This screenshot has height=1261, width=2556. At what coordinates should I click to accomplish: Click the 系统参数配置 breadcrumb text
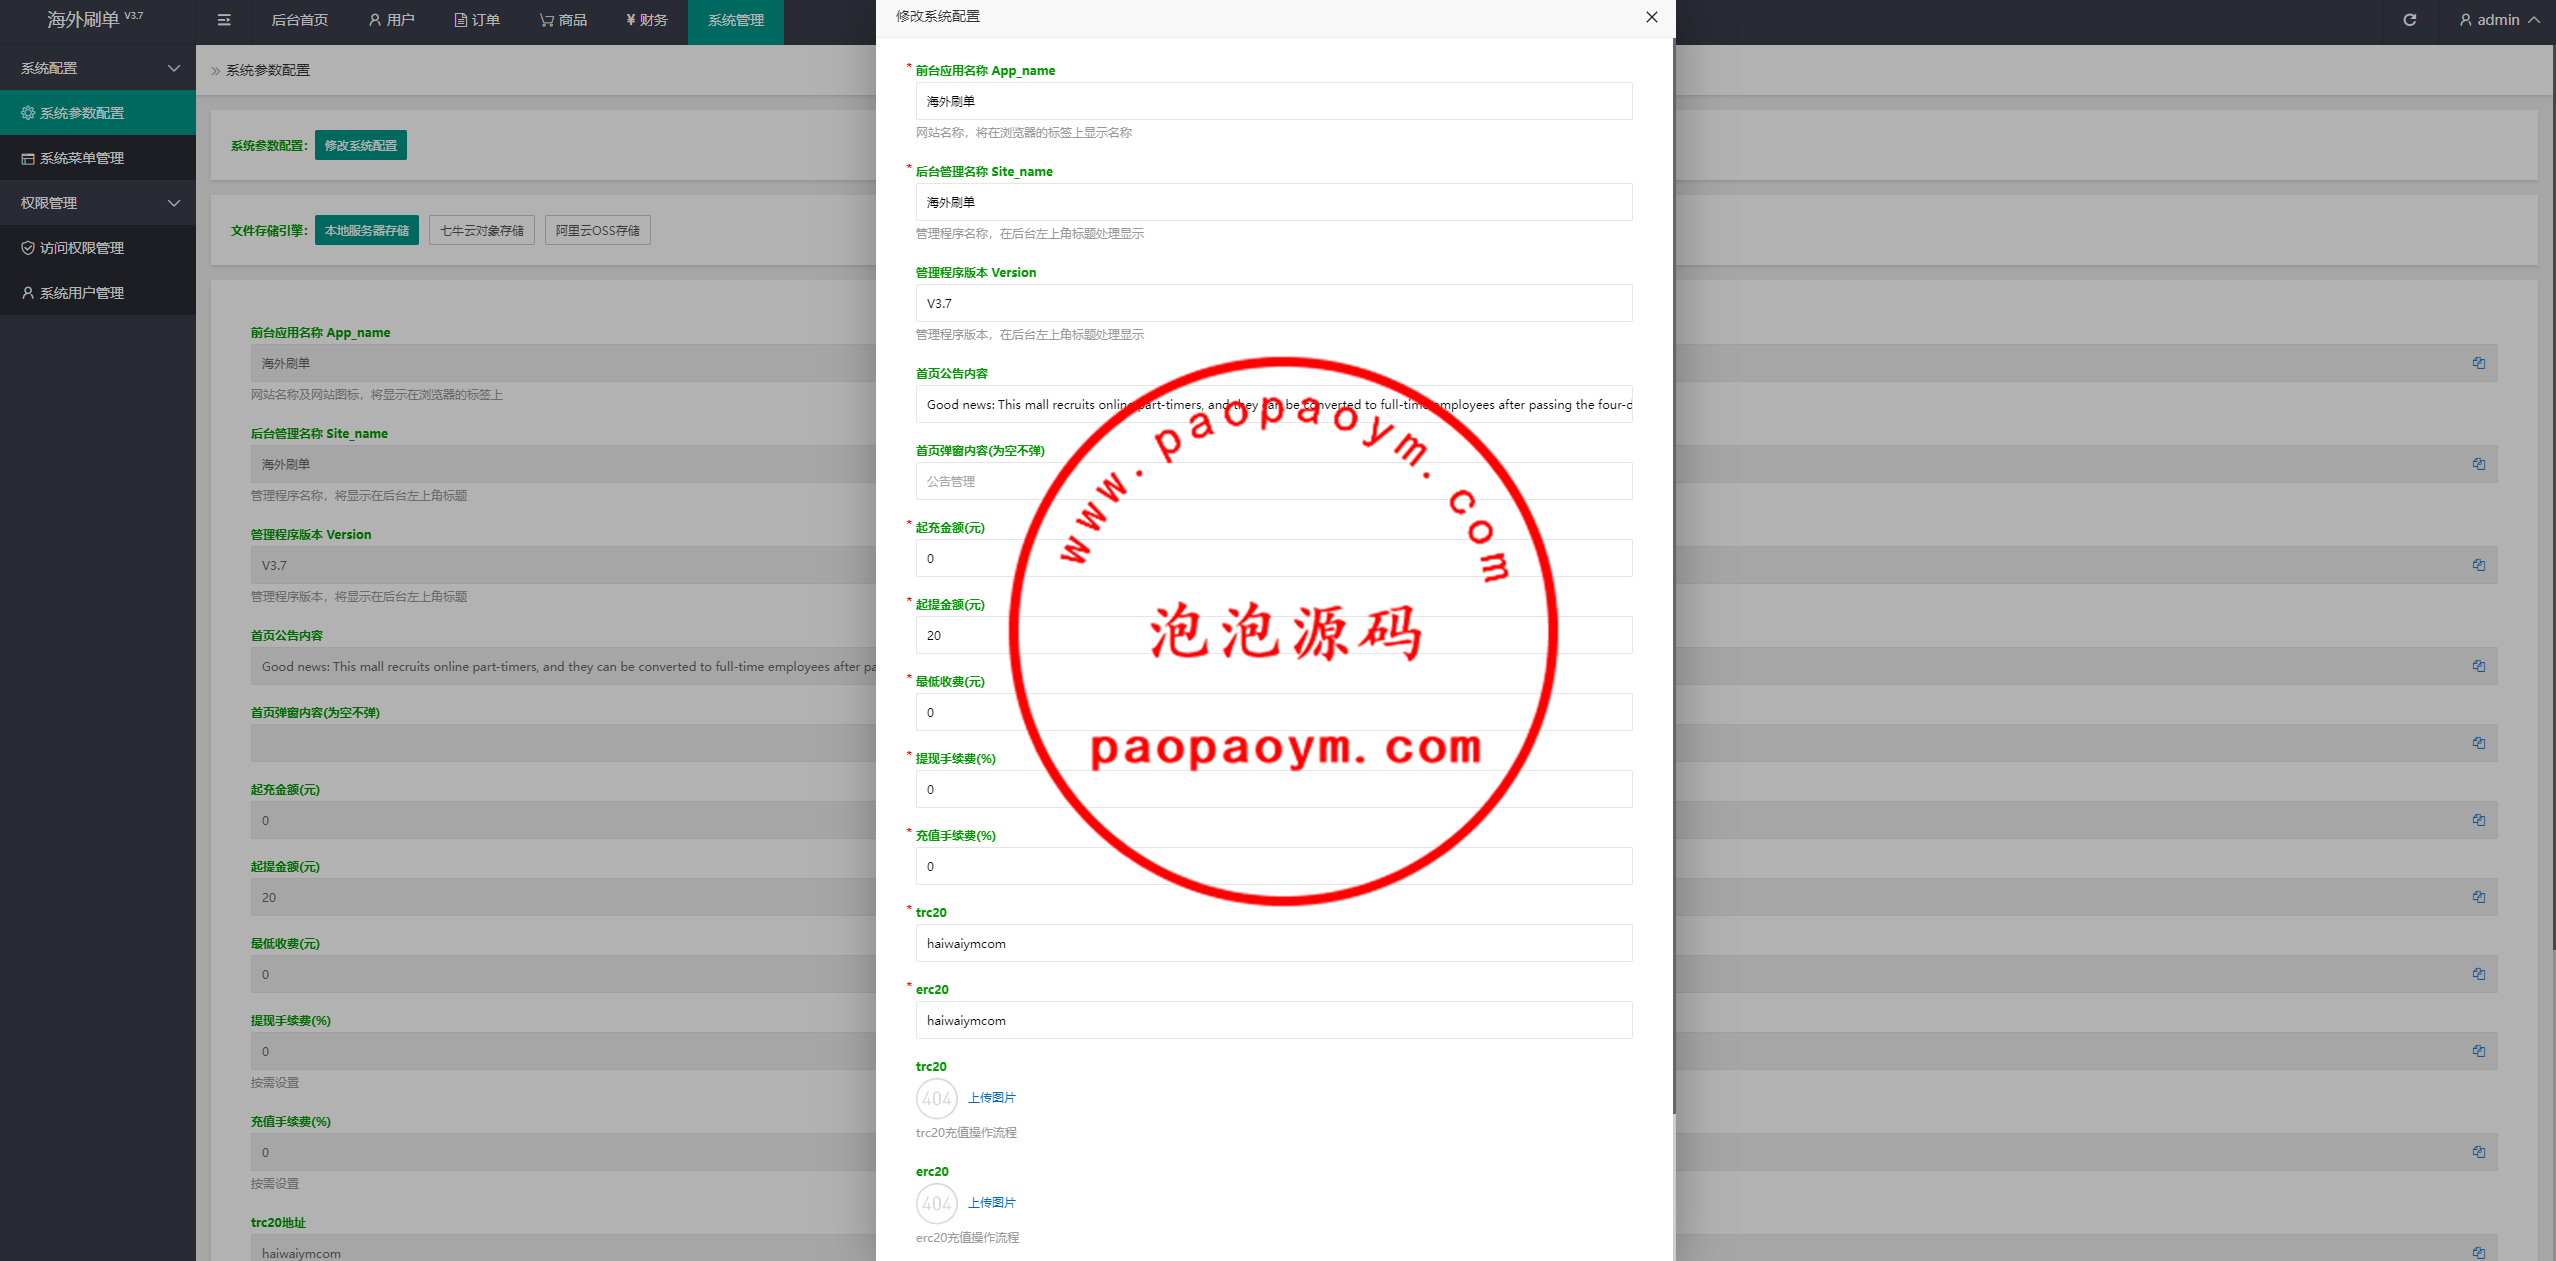(268, 70)
